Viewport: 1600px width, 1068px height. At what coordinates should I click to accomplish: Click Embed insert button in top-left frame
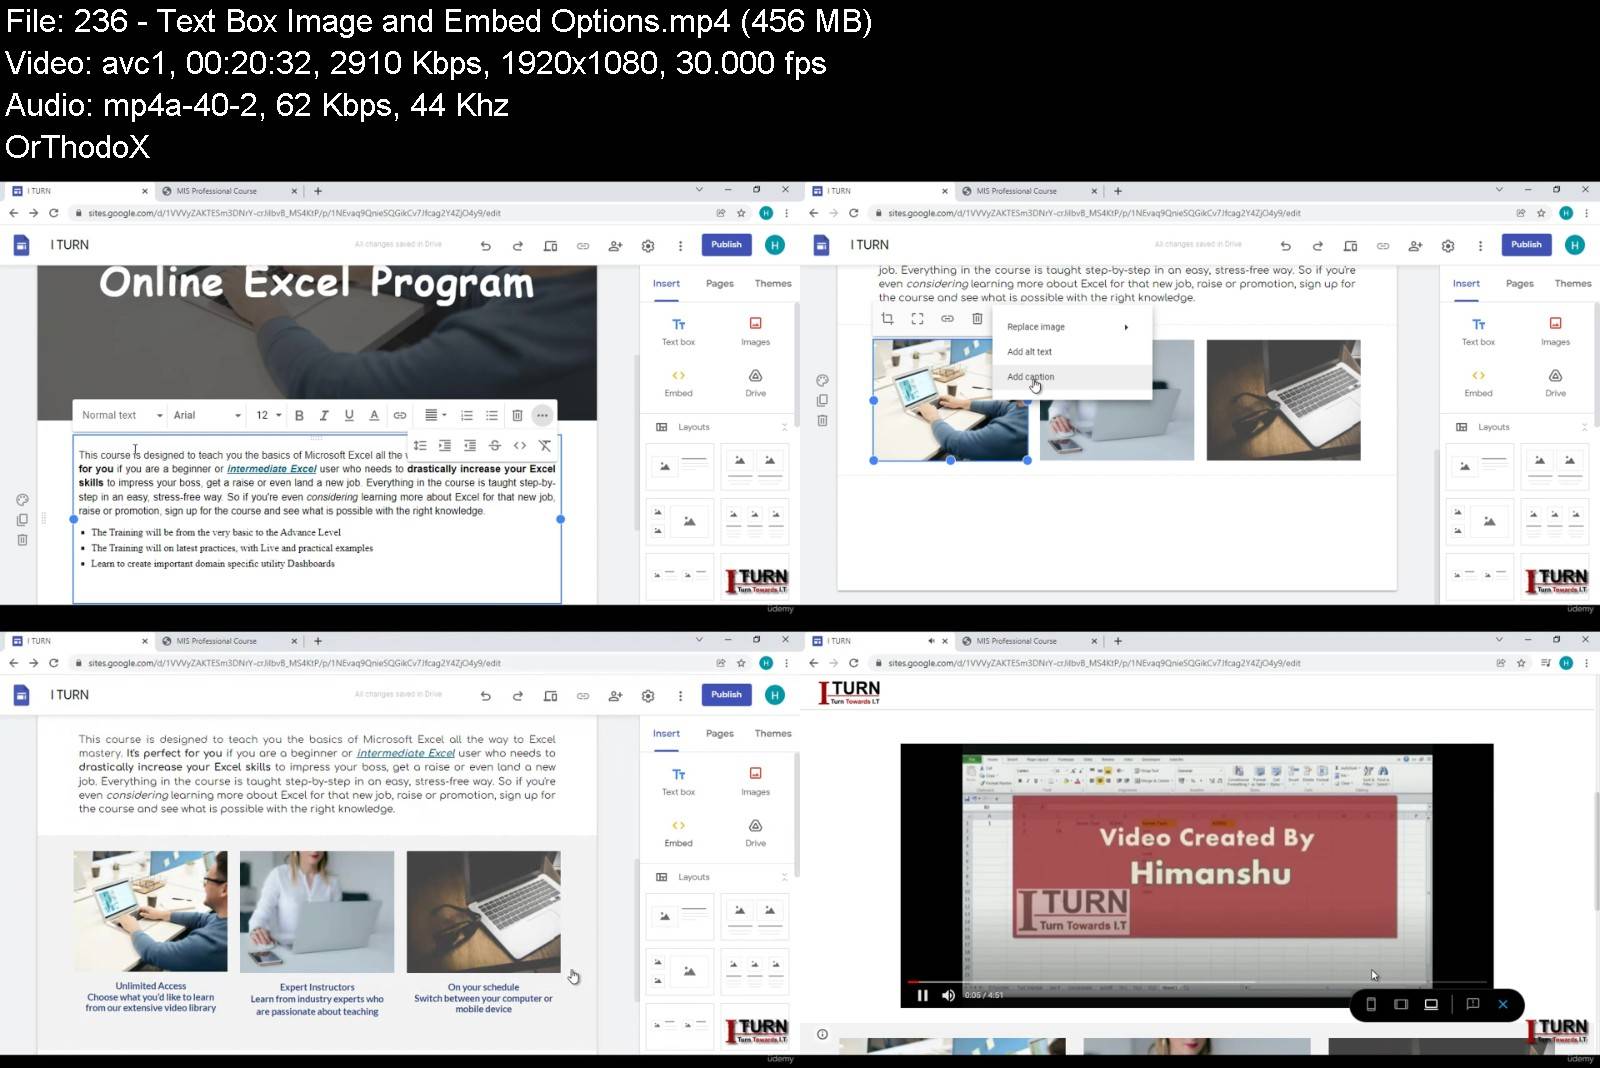678,382
